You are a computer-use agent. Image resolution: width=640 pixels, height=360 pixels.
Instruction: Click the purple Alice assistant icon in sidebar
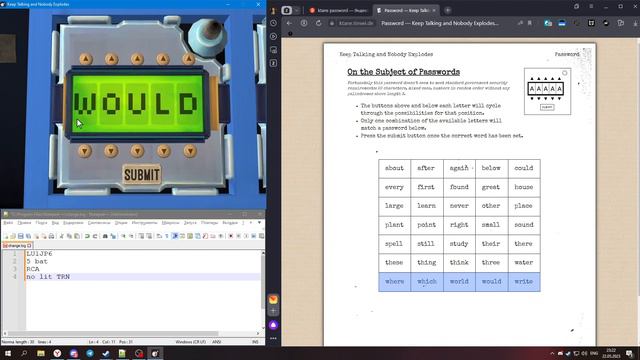click(x=273, y=325)
